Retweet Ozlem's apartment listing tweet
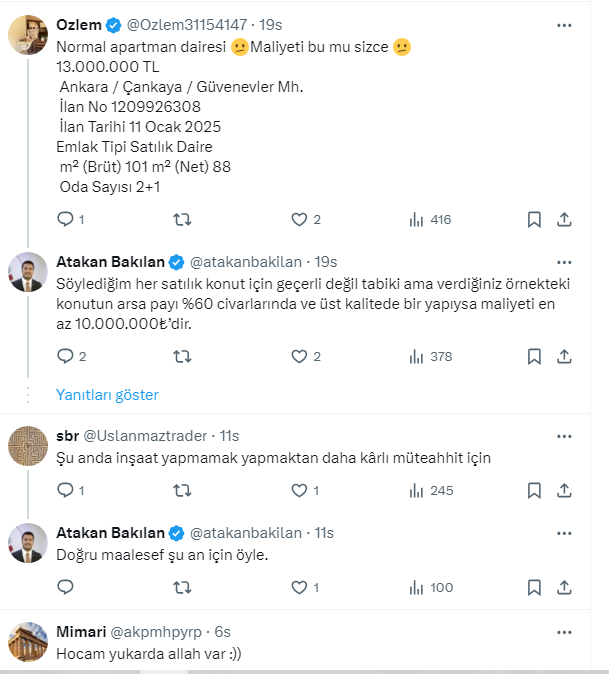Viewport: 609px width, 674px height. click(x=183, y=219)
